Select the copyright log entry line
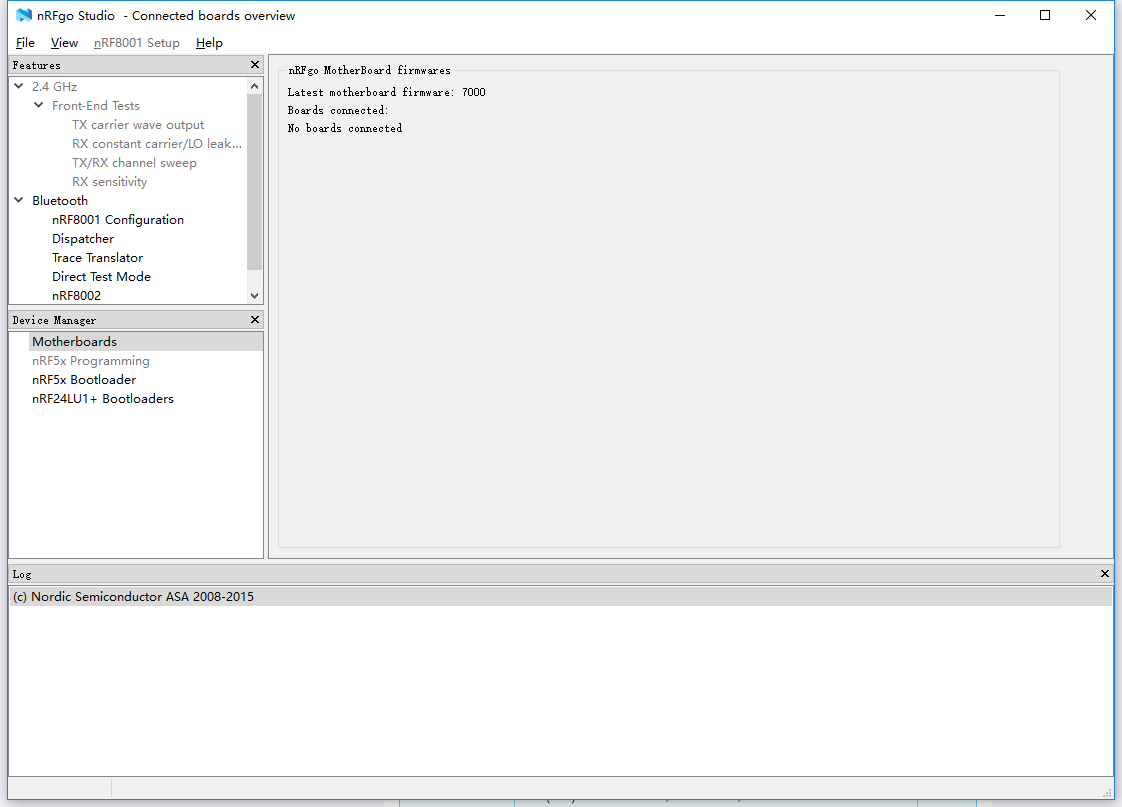The image size is (1122, 807). 133,597
